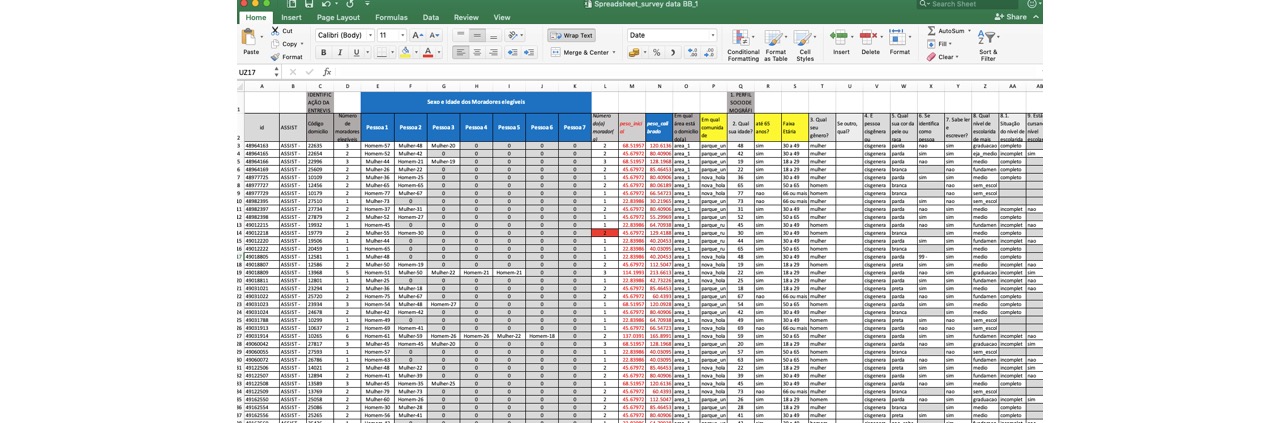Increase decimal places
This screenshot has height=423, width=1280.
pos(692,53)
